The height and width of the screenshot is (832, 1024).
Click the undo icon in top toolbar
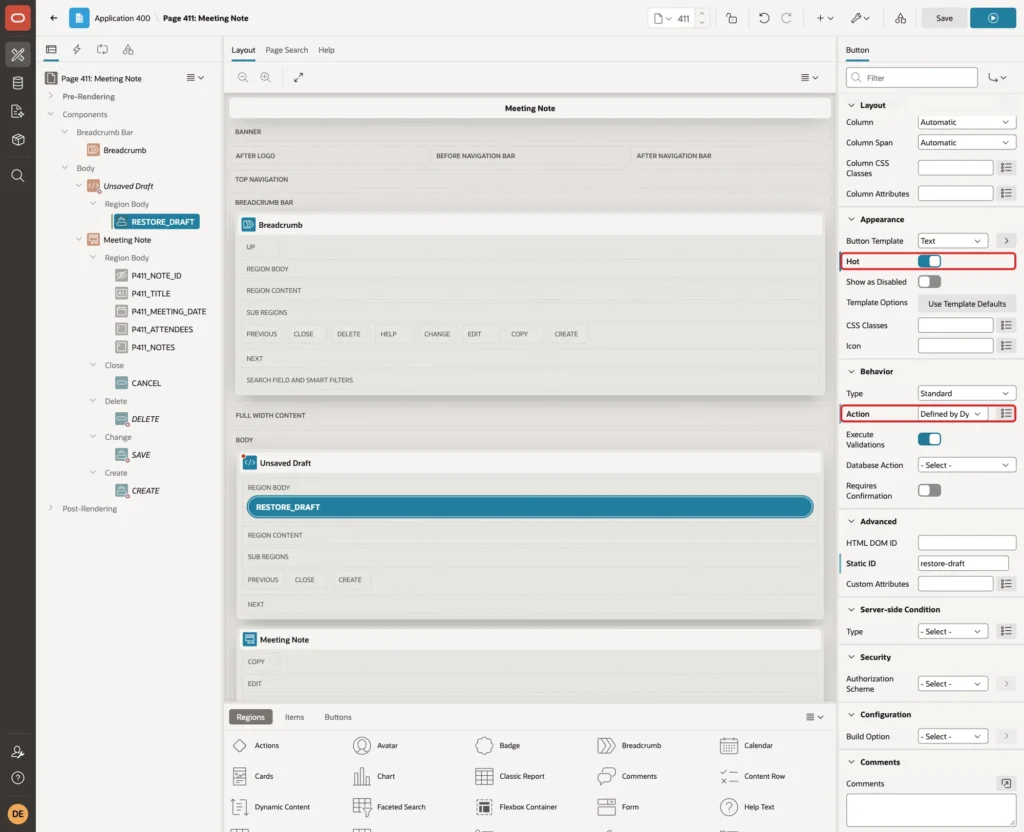[x=763, y=18]
